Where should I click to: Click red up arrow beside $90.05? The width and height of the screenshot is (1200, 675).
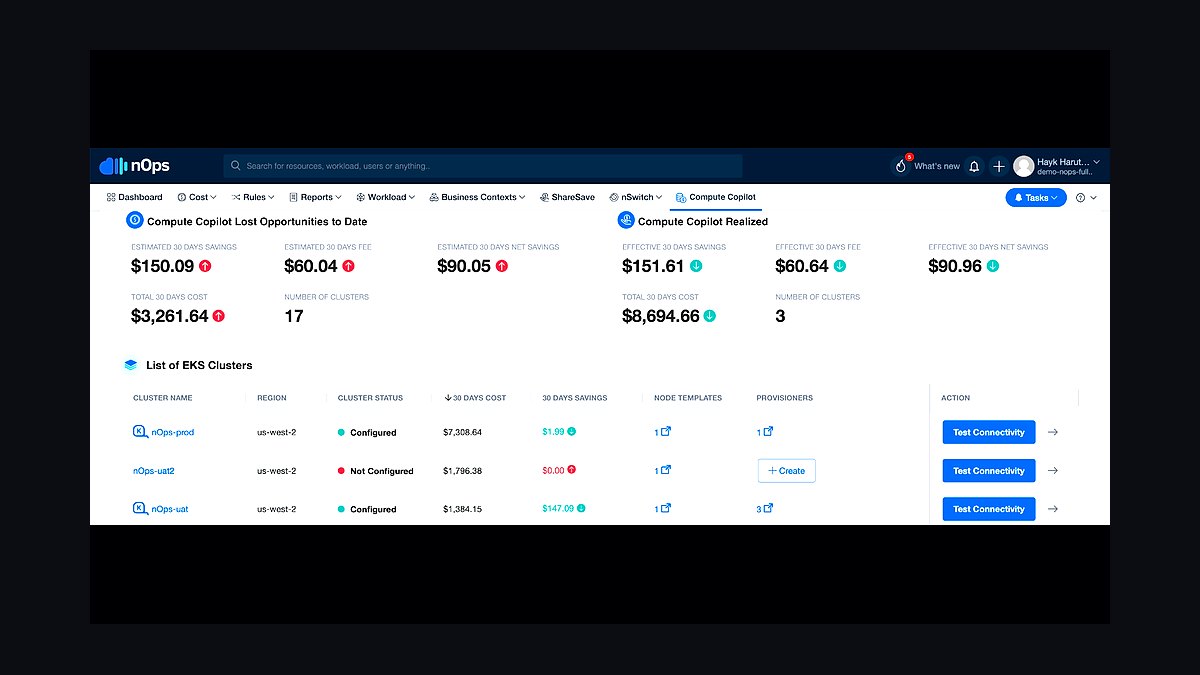click(x=502, y=266)
